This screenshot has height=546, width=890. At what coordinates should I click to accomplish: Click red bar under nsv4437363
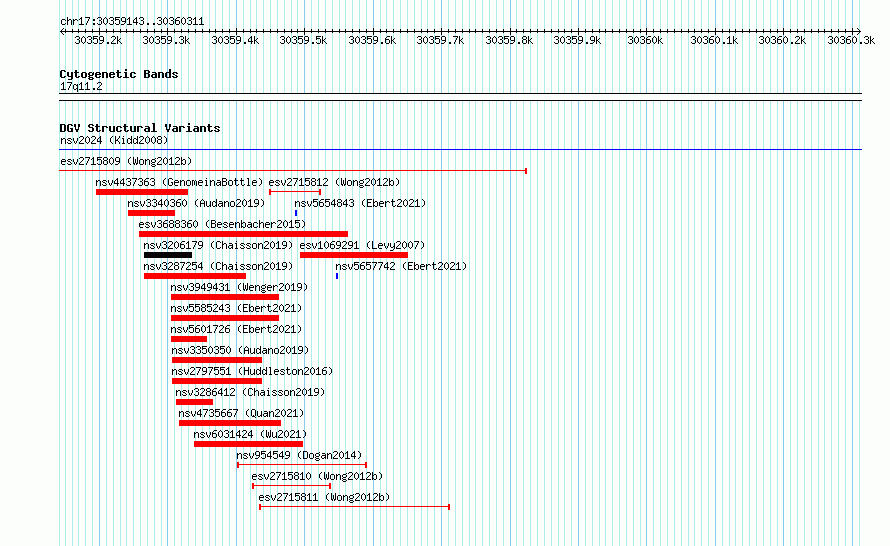click(x=142, y=192)
